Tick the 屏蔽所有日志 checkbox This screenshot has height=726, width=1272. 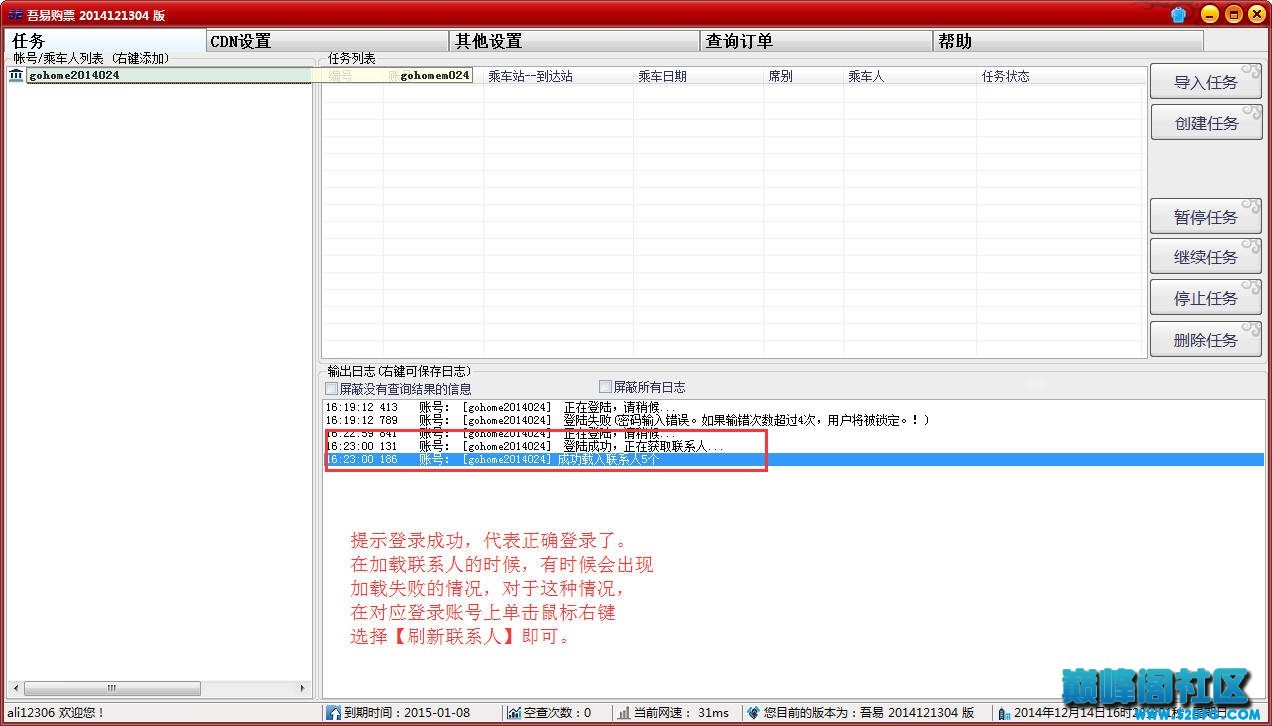605,386
